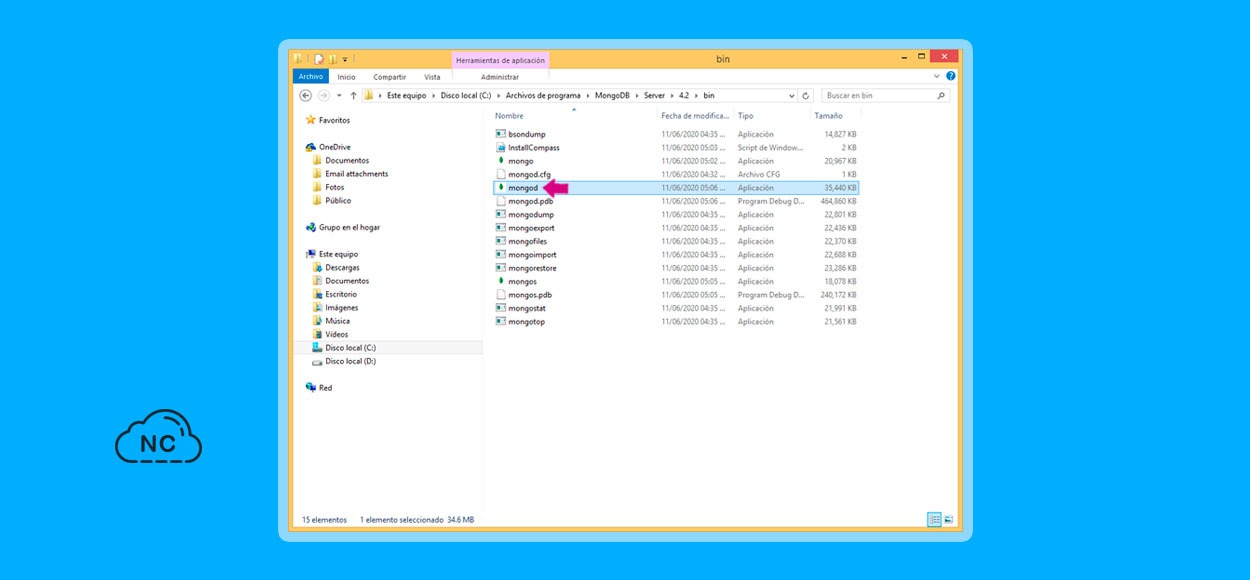This screenshot has width=1250, height=580.
Task: Click the mongod.pdb file icon
Action: point(501,201)
